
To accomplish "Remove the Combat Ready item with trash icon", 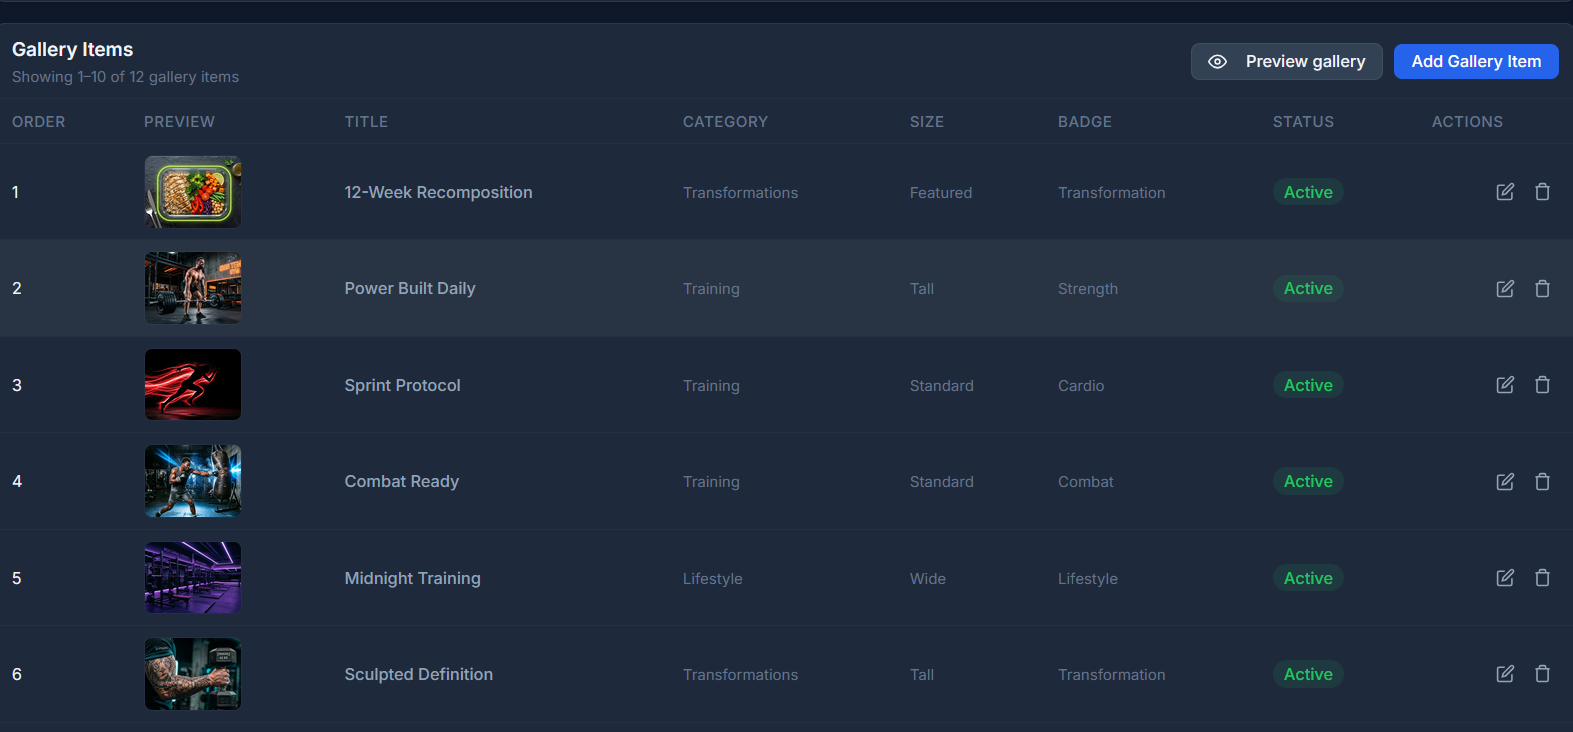I will tap(1543, 481).
